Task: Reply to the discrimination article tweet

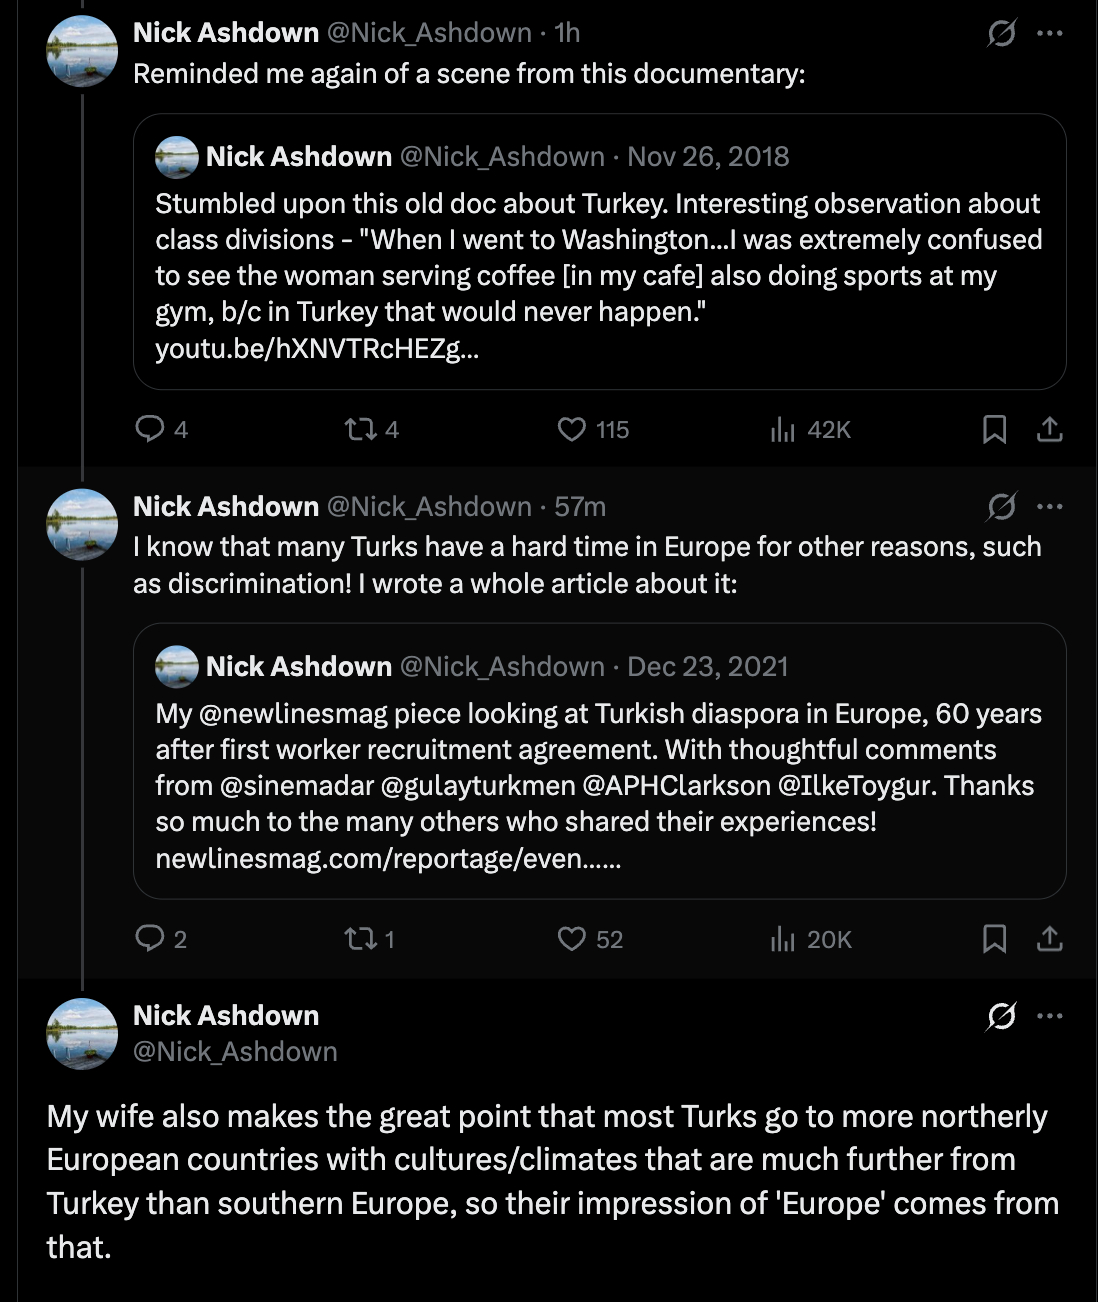Action: click(150, 939)
